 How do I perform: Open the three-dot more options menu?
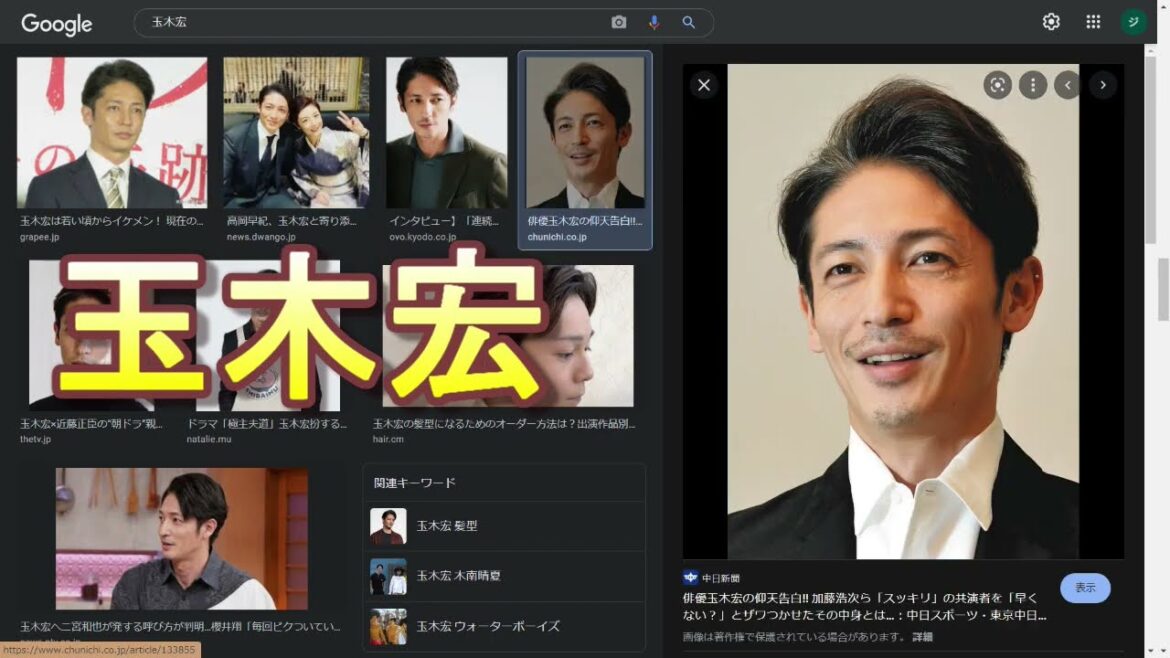click(x=1033, y=85)
